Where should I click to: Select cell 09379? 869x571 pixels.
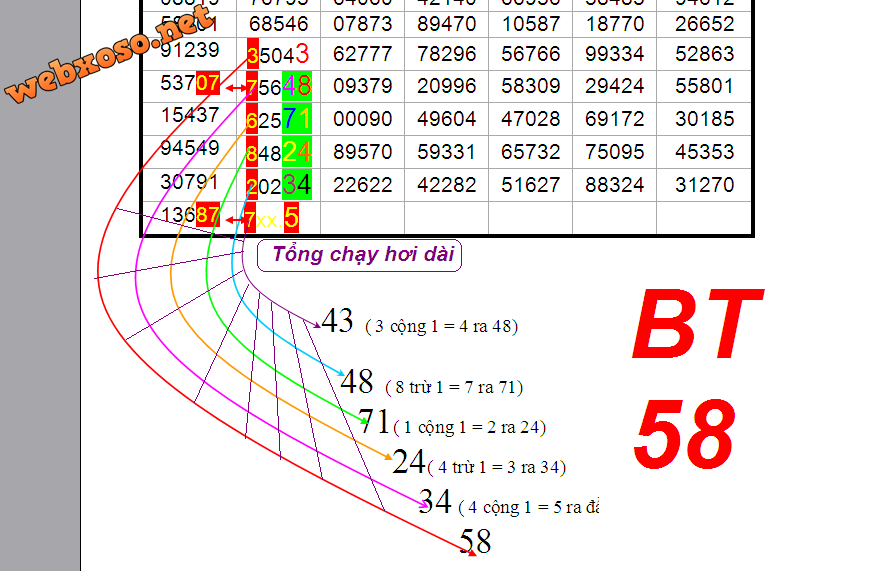pyautogui.click(x=362, y=86)
